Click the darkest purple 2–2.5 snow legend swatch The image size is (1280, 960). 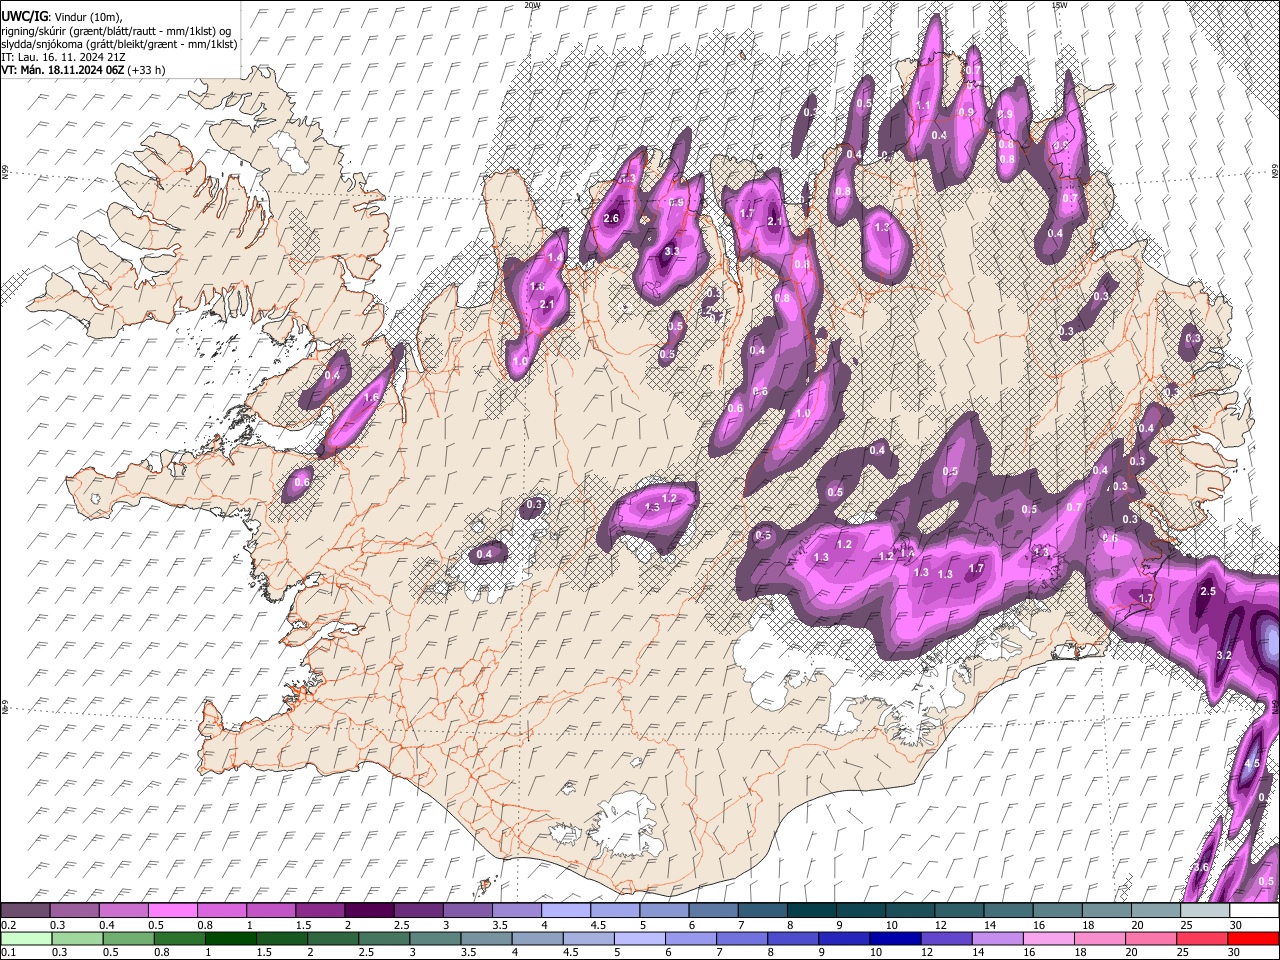tap(369, 910)
